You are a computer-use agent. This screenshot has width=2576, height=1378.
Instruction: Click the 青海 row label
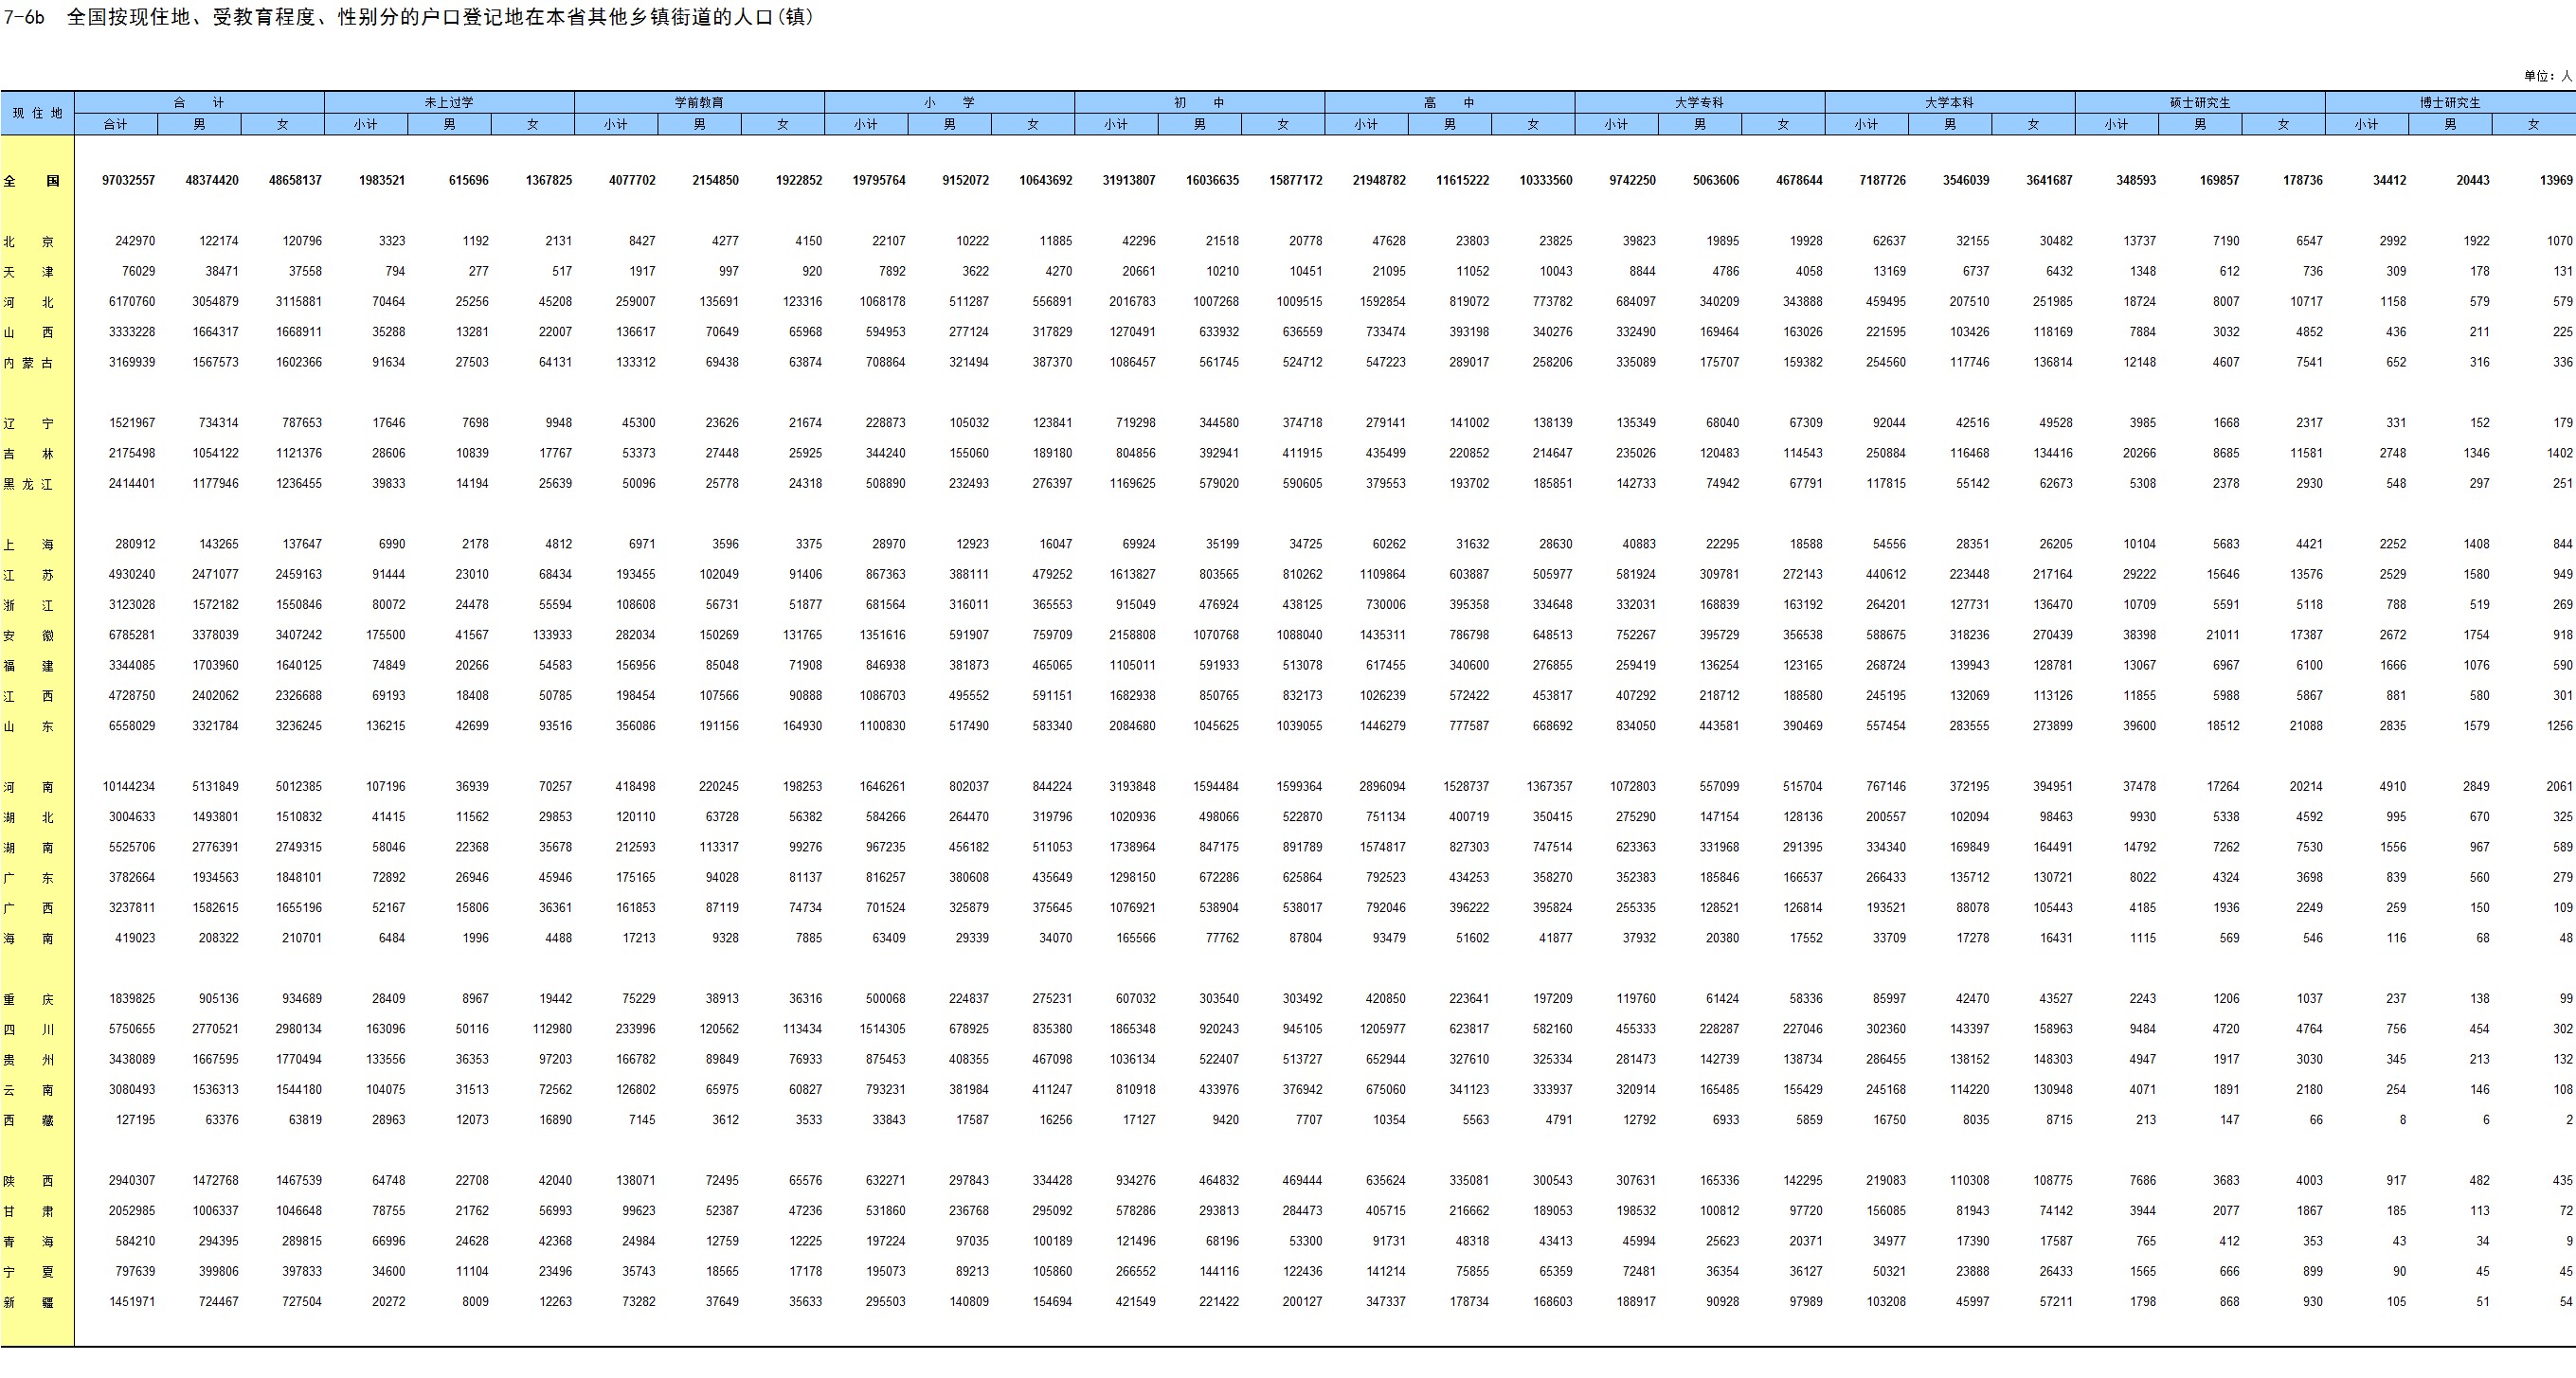[x=29, y=1242]
